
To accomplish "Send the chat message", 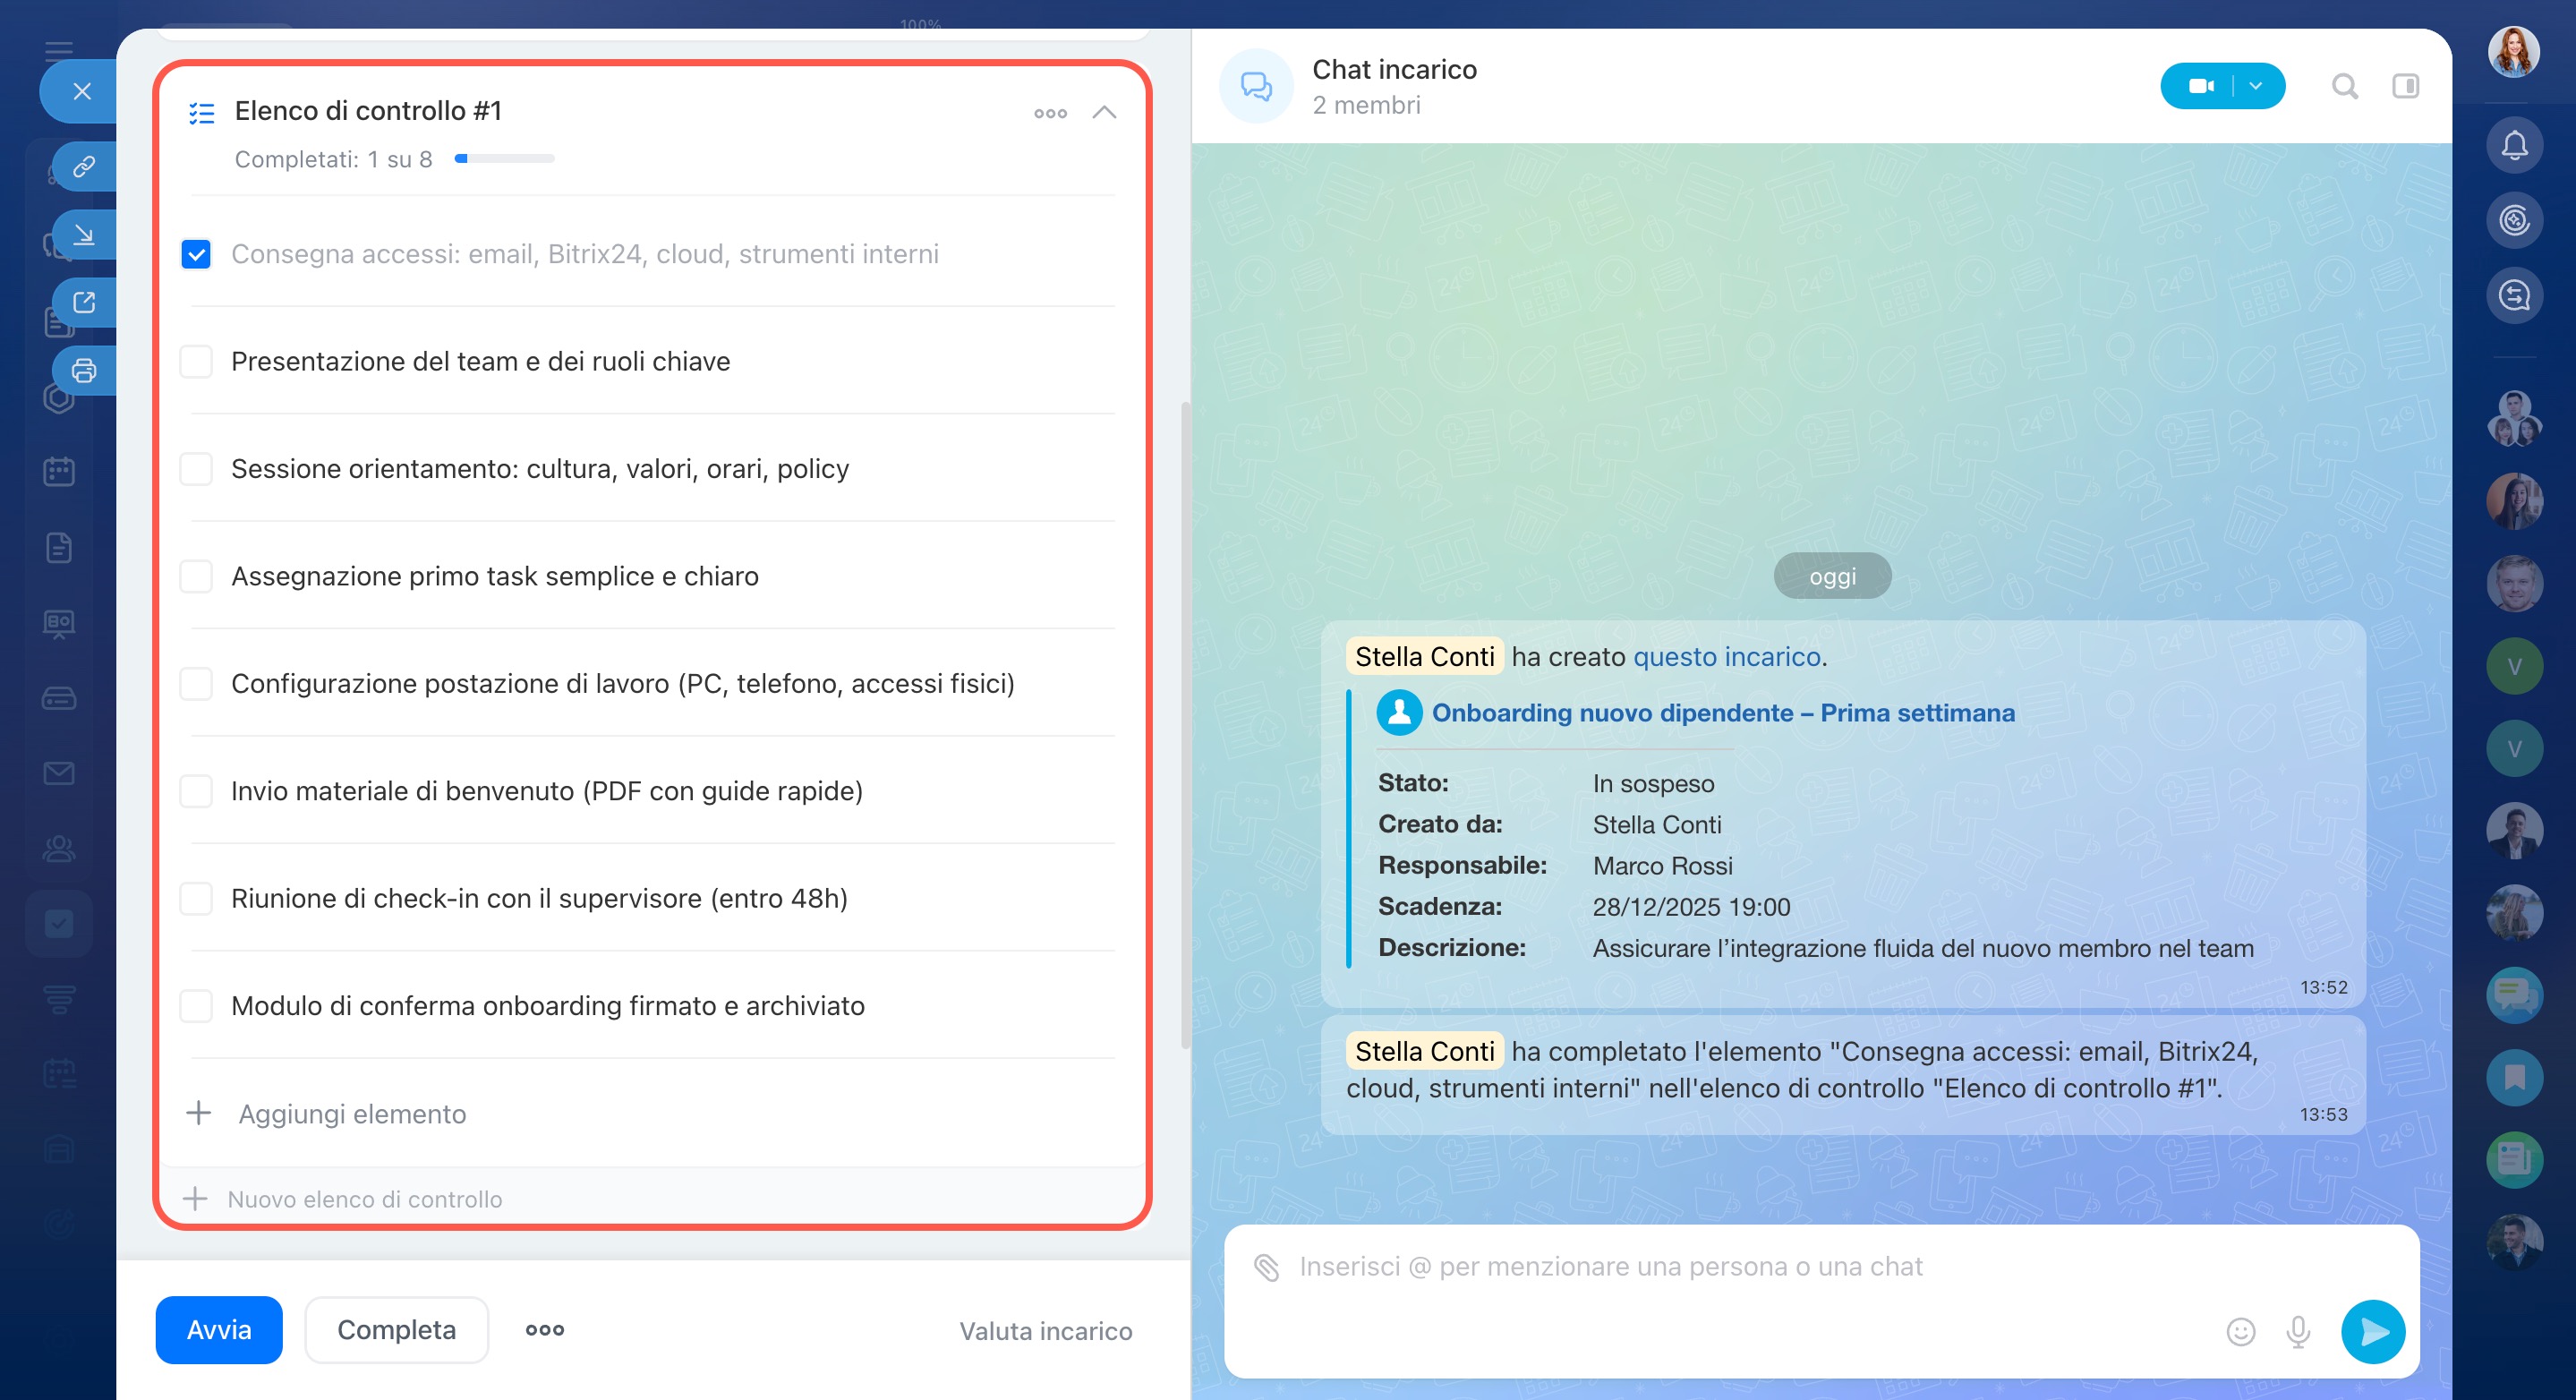I will coord(2372,1331).
